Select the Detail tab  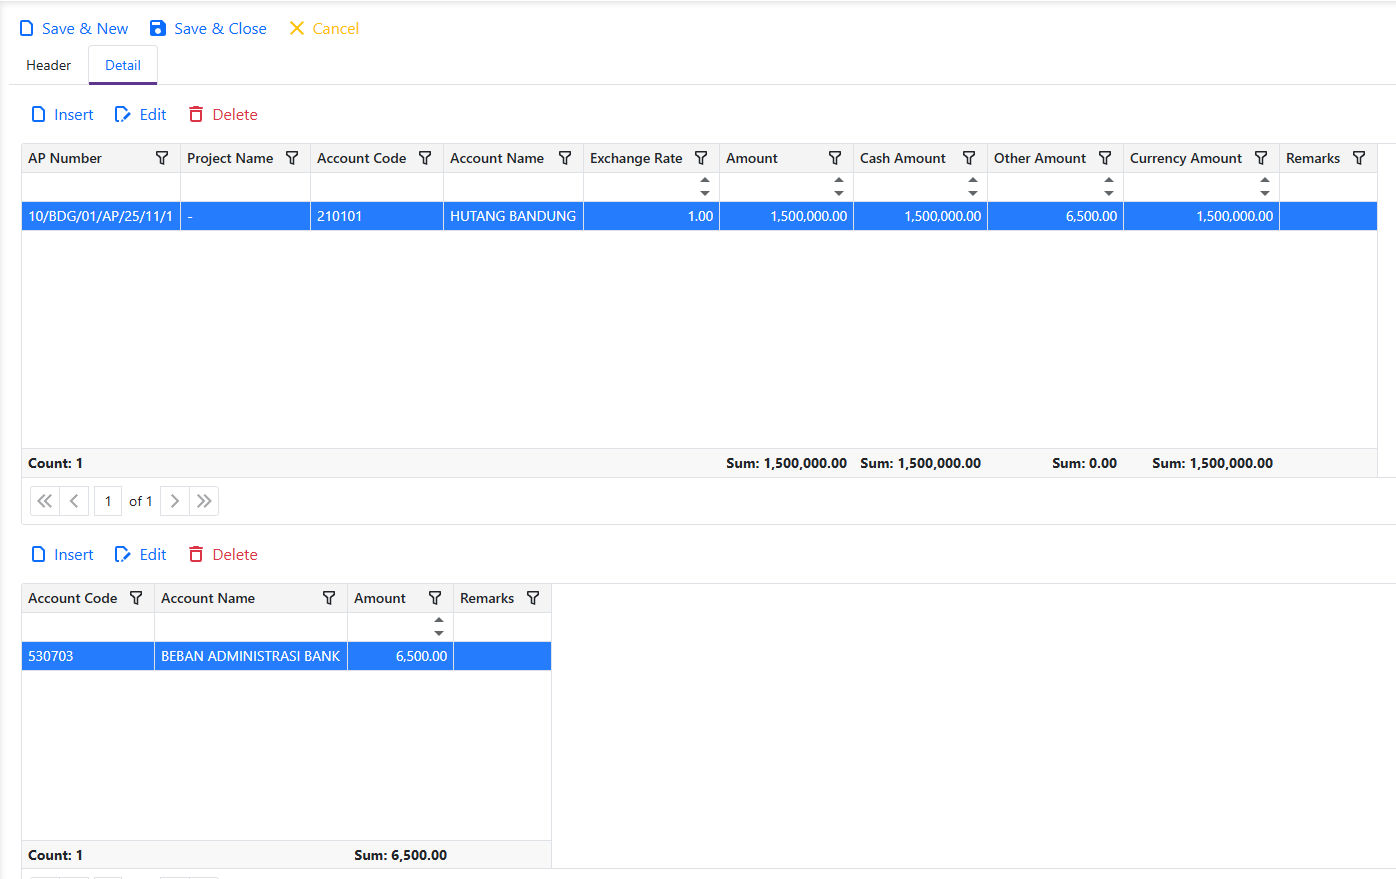[x=123, y=65]
